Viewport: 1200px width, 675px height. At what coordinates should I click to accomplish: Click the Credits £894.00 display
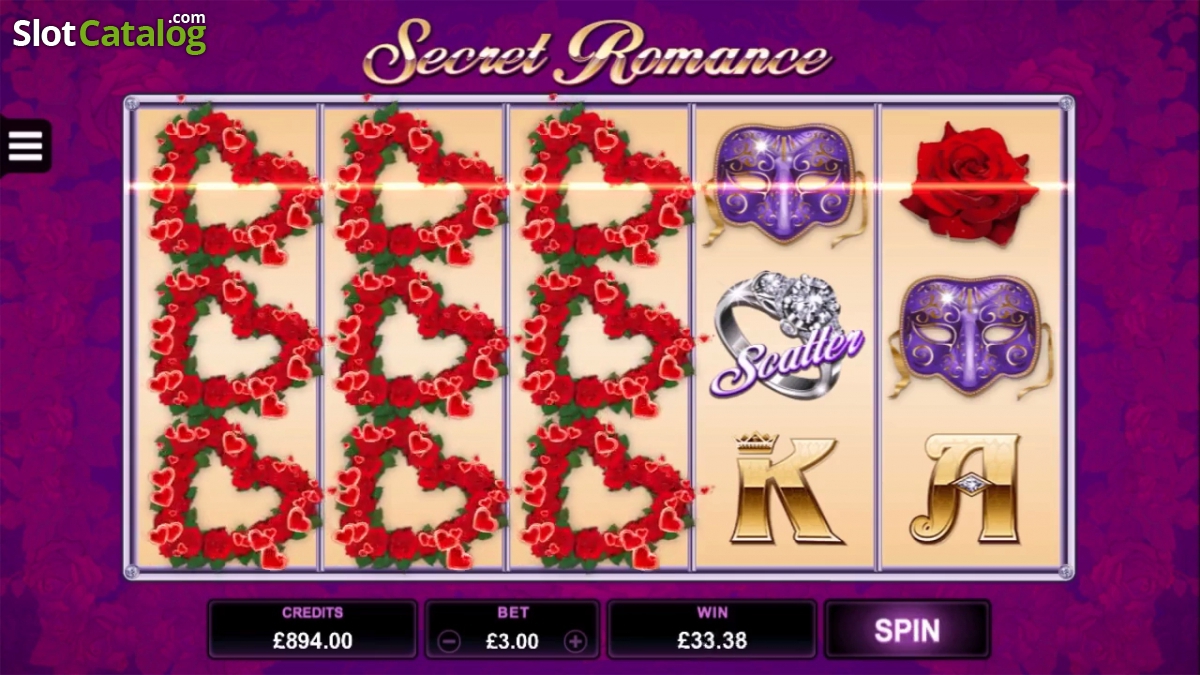312,629
